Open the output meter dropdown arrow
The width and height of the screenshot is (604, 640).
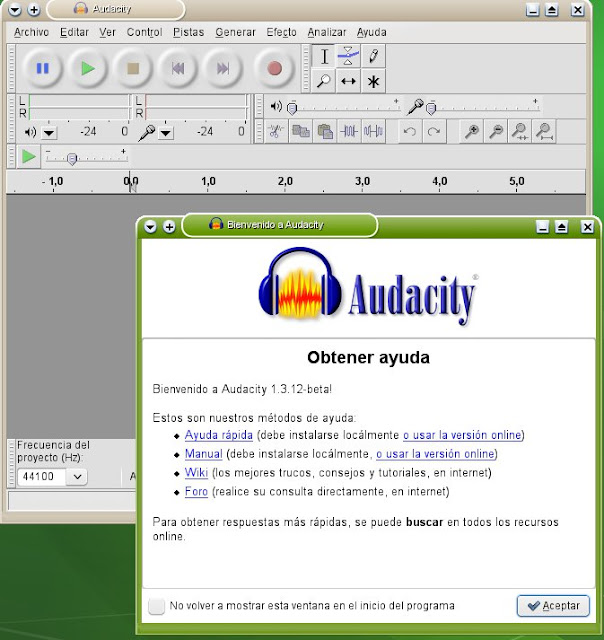49,133
